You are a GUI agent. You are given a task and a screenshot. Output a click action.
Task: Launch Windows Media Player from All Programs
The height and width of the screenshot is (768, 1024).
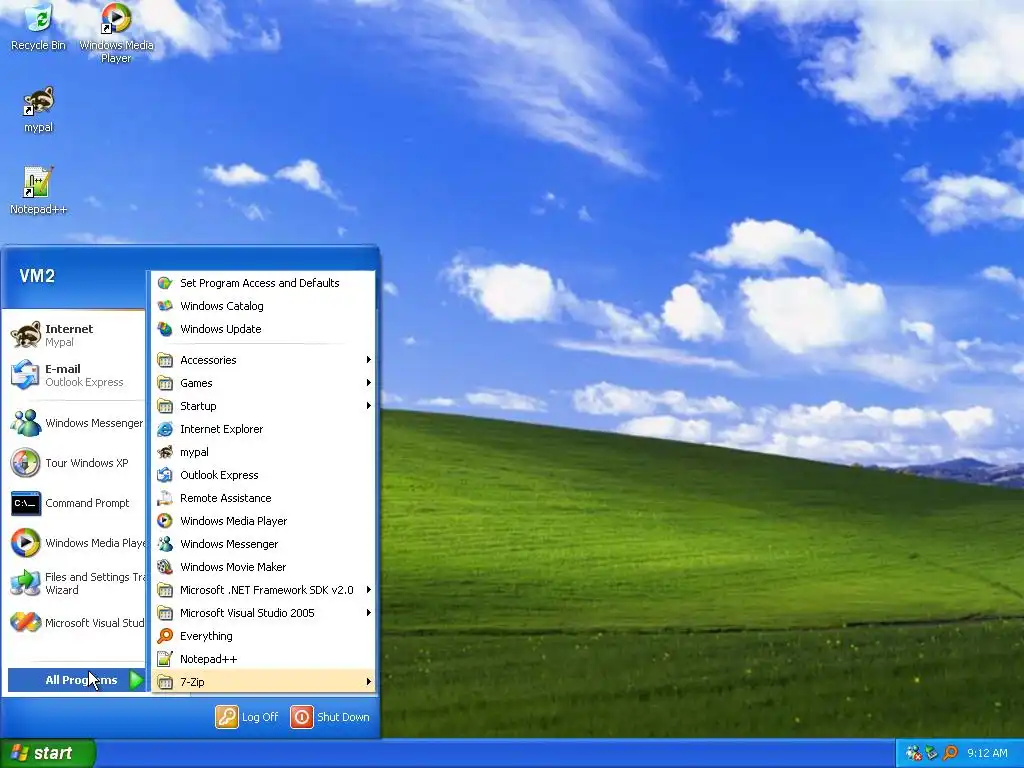(264, 521)
